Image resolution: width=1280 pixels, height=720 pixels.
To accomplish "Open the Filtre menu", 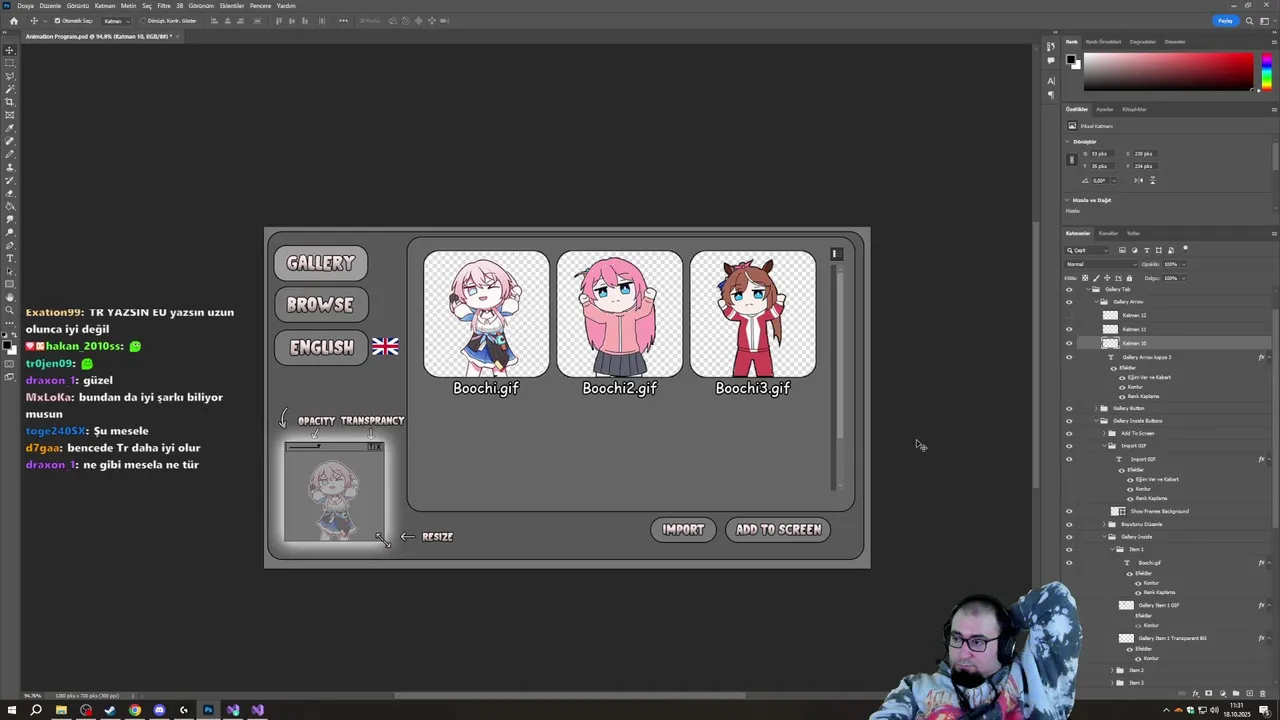I will pos(164,6).
